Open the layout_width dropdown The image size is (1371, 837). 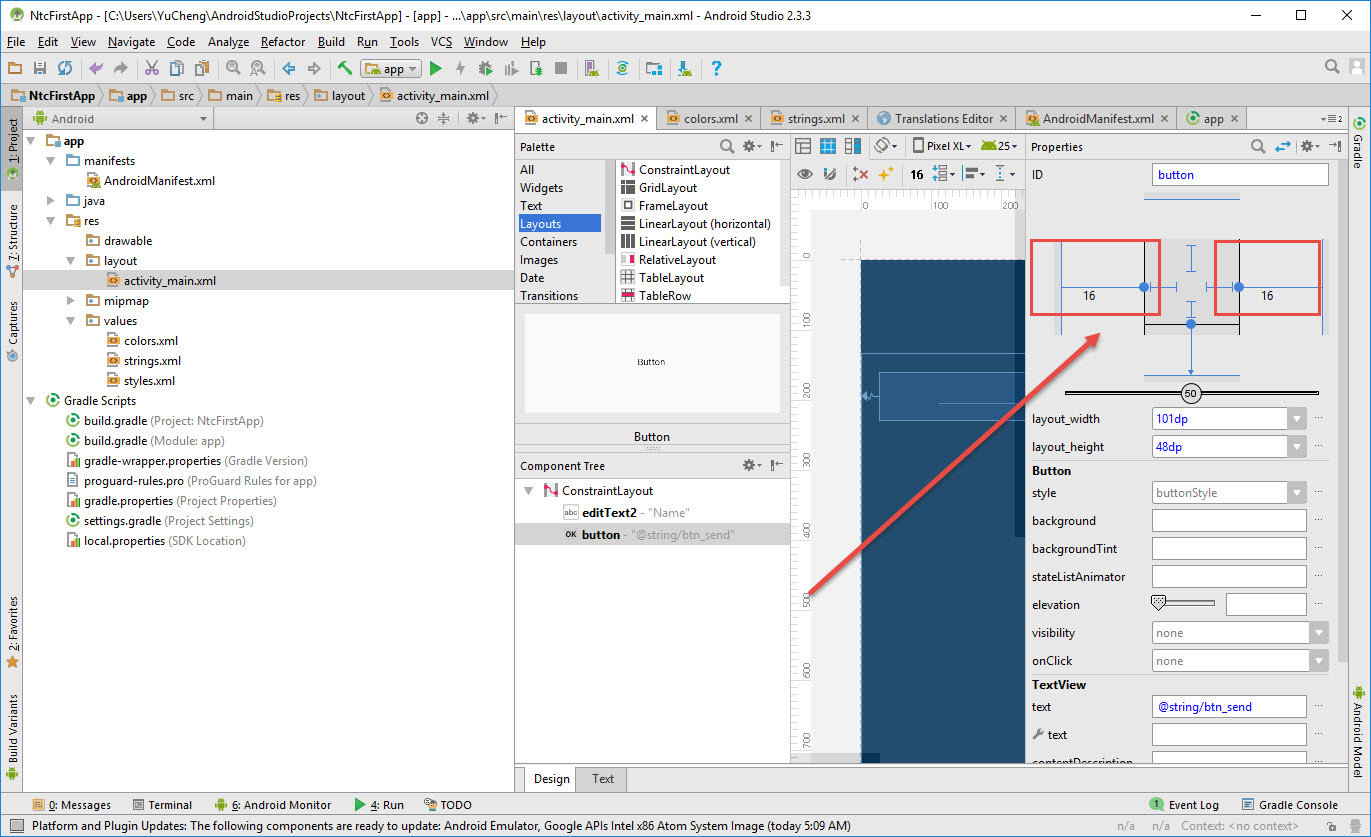click(1297, 419)
